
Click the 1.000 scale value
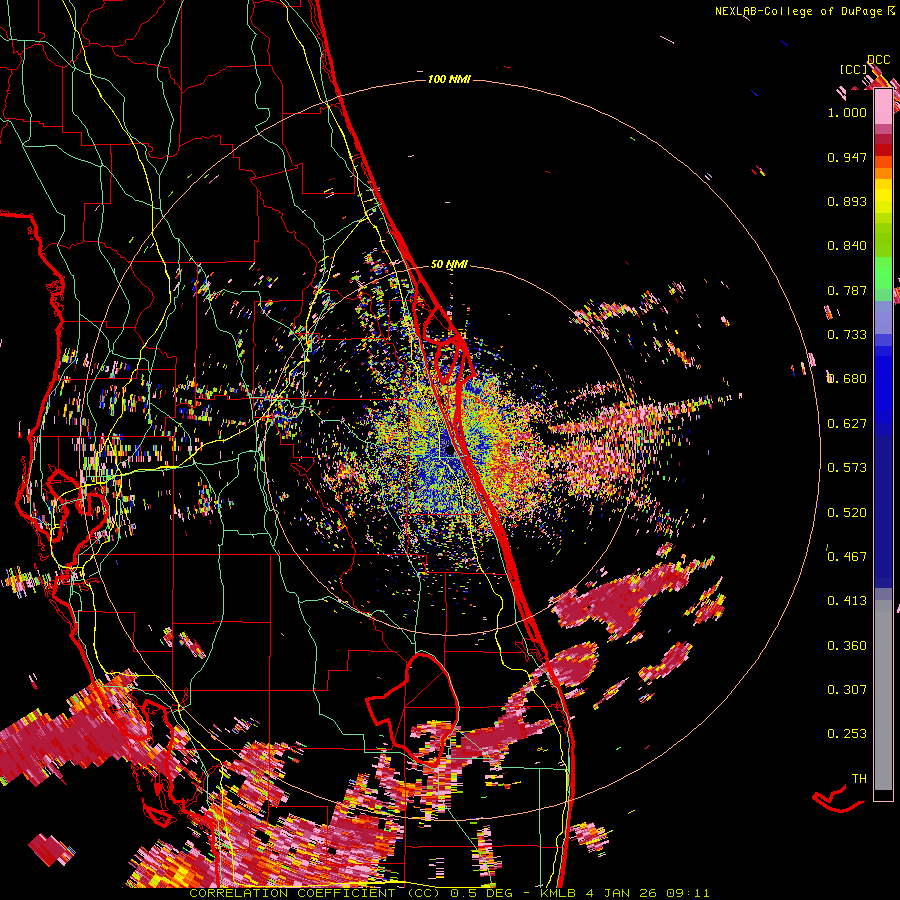847,112
